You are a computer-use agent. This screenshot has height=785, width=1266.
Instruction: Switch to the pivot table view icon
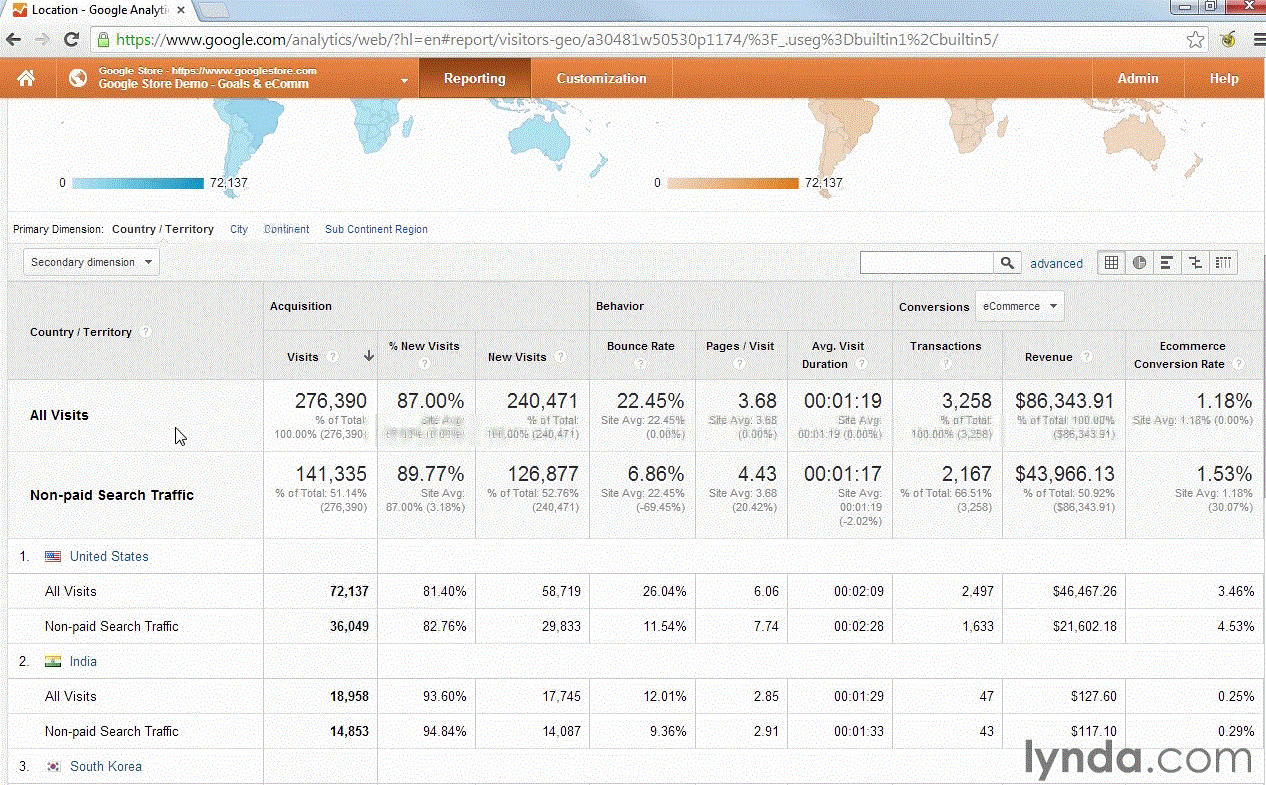tap(1223, 263)
